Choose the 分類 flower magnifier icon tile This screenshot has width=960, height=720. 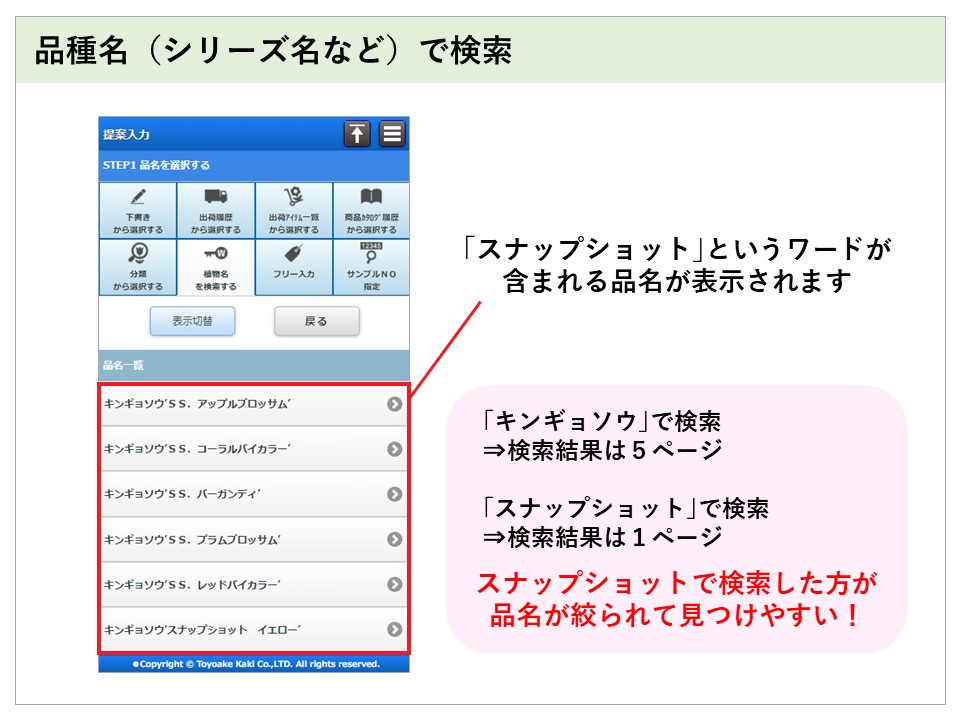click(x=138, y=268)
